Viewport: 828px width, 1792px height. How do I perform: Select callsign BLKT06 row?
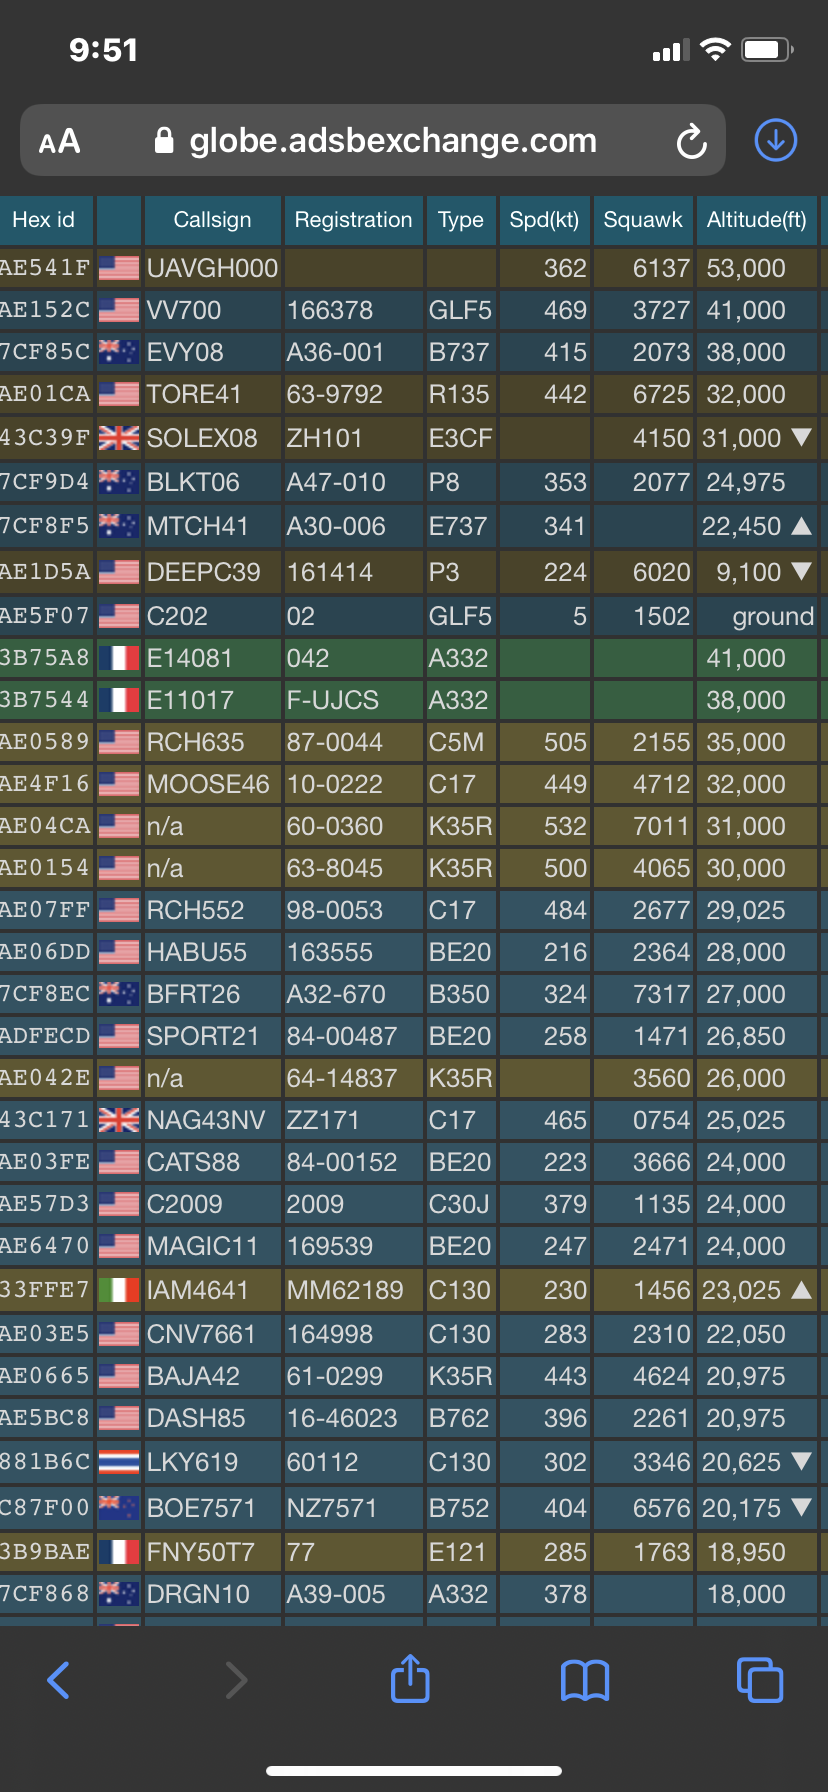click(x=410, y=482)
